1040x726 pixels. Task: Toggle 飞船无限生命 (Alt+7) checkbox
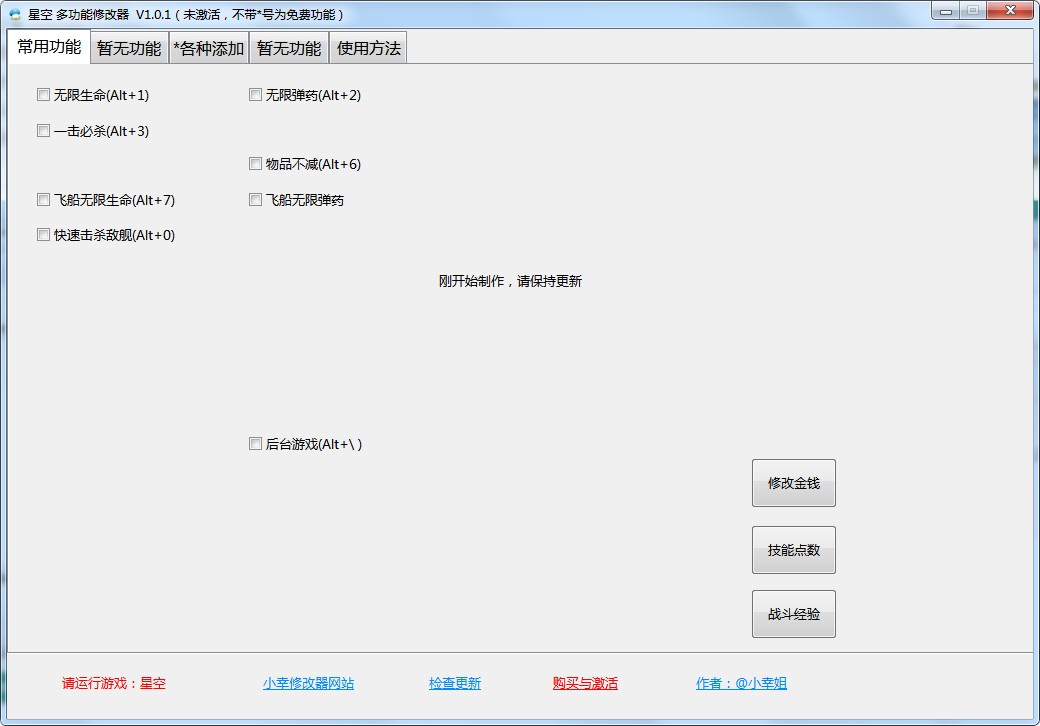click(x=43, y=199)
